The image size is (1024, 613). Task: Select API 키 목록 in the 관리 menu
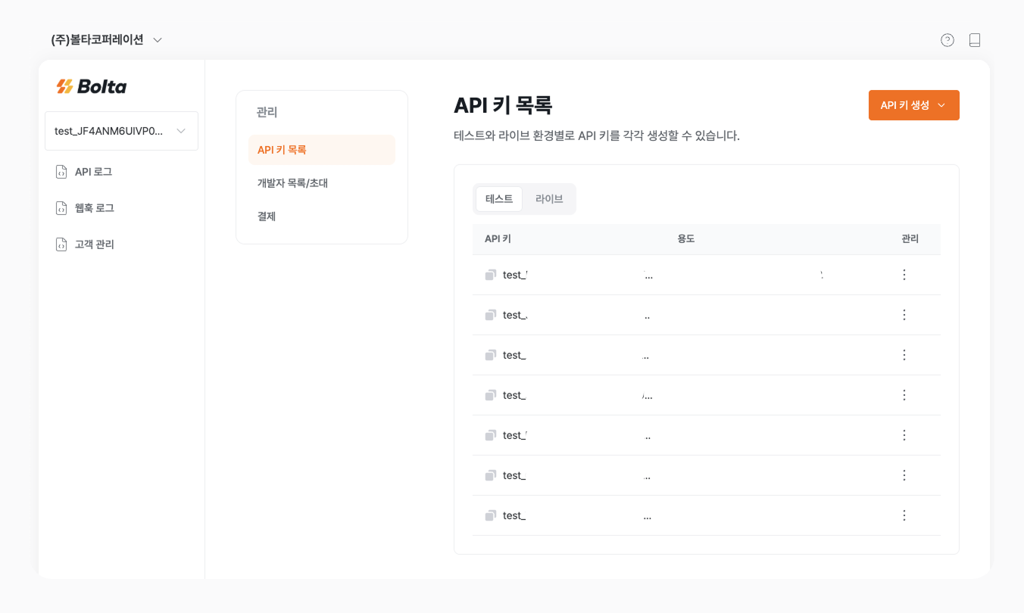(x=322, y=150)
